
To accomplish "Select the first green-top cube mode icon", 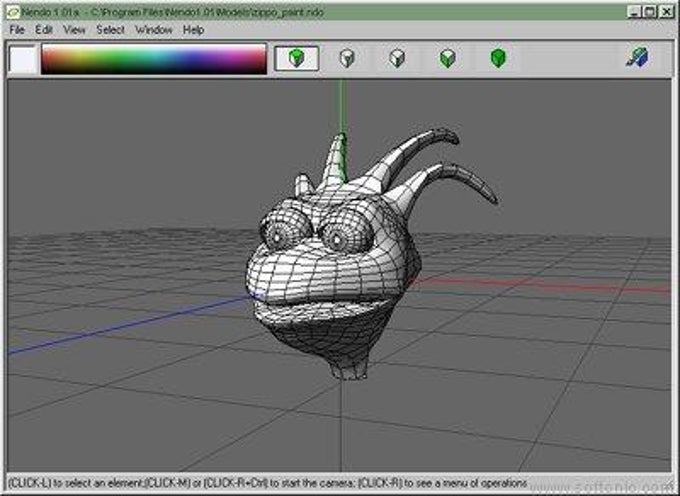I will [x=297, y=58].
